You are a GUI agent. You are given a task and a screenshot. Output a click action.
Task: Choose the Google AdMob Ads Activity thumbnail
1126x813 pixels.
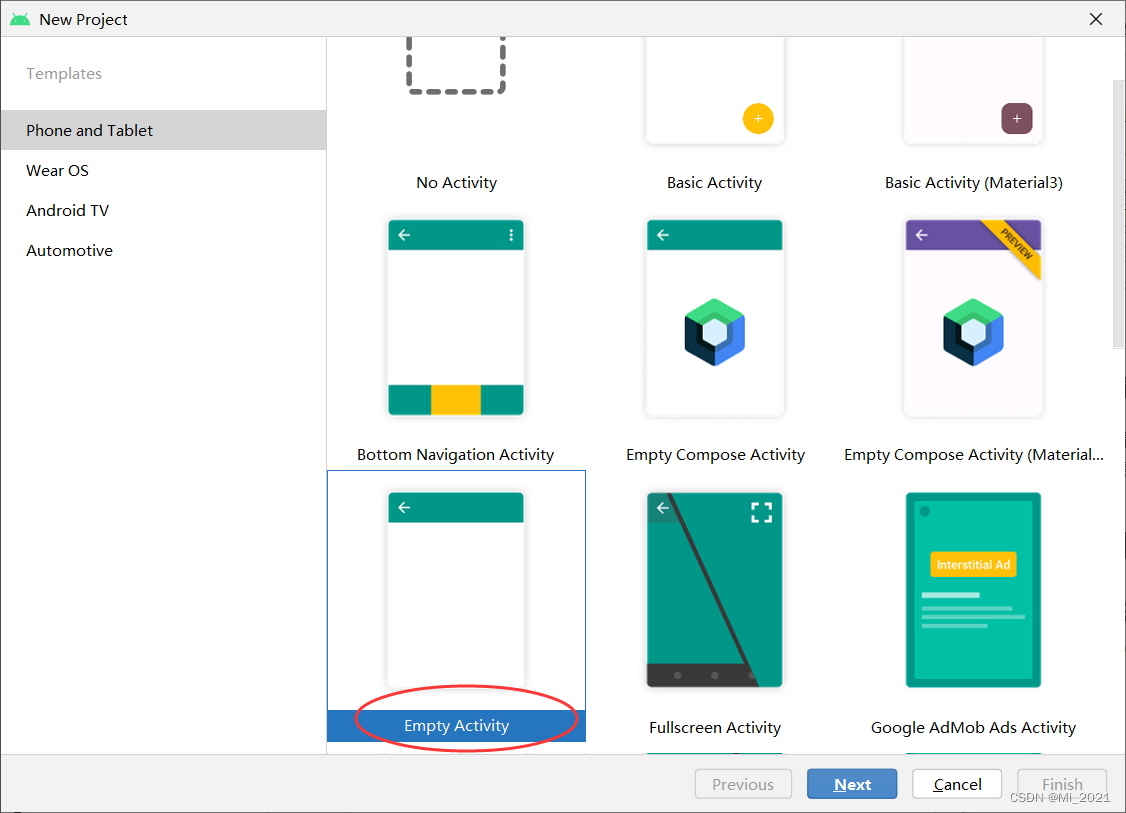(x=973, y=590)
